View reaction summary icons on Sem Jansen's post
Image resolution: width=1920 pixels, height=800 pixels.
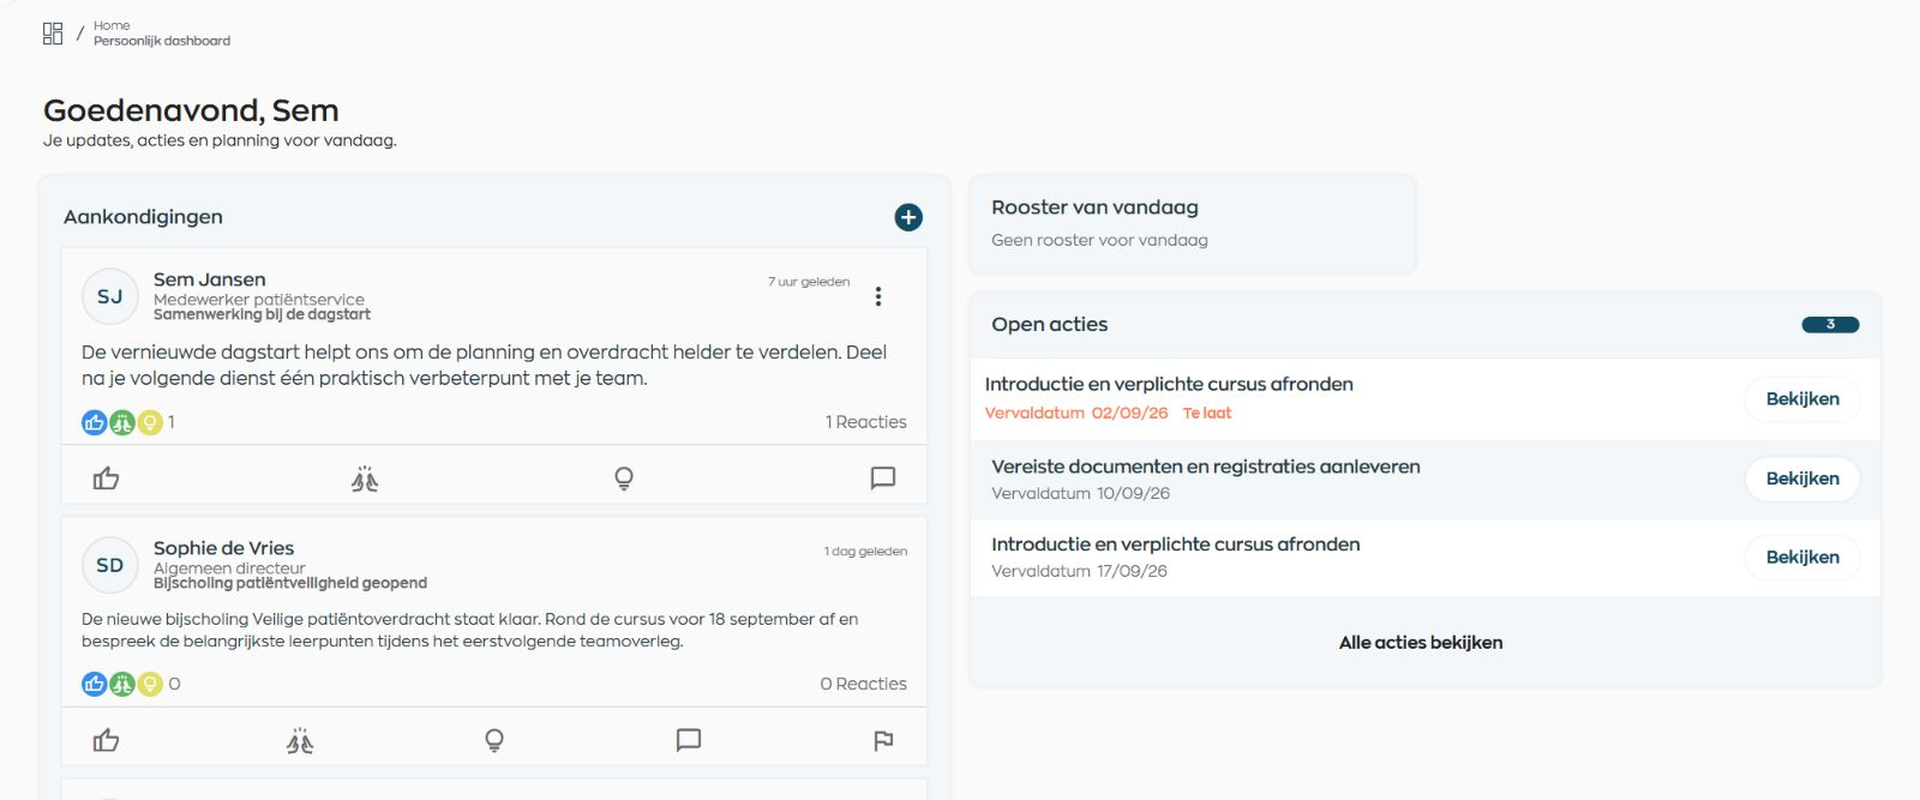coord(122,423)
